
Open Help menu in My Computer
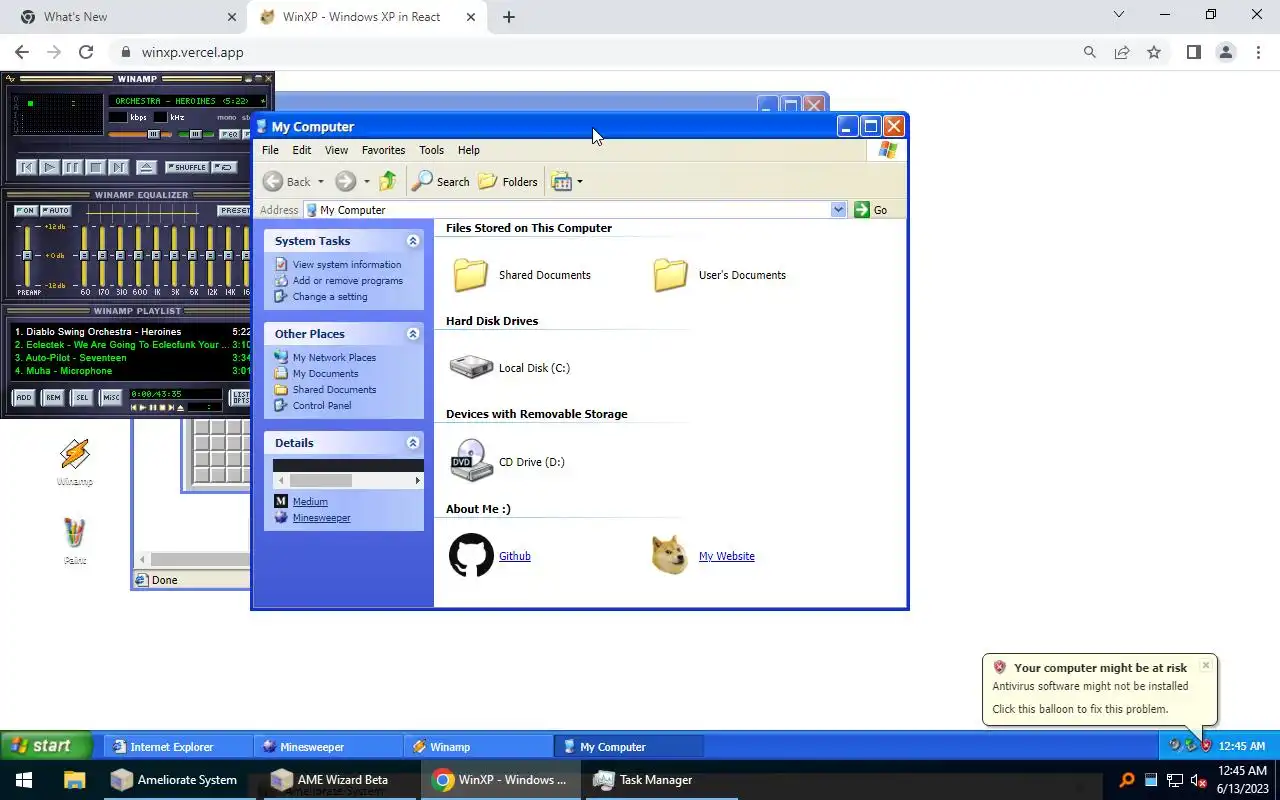point(469,150)
